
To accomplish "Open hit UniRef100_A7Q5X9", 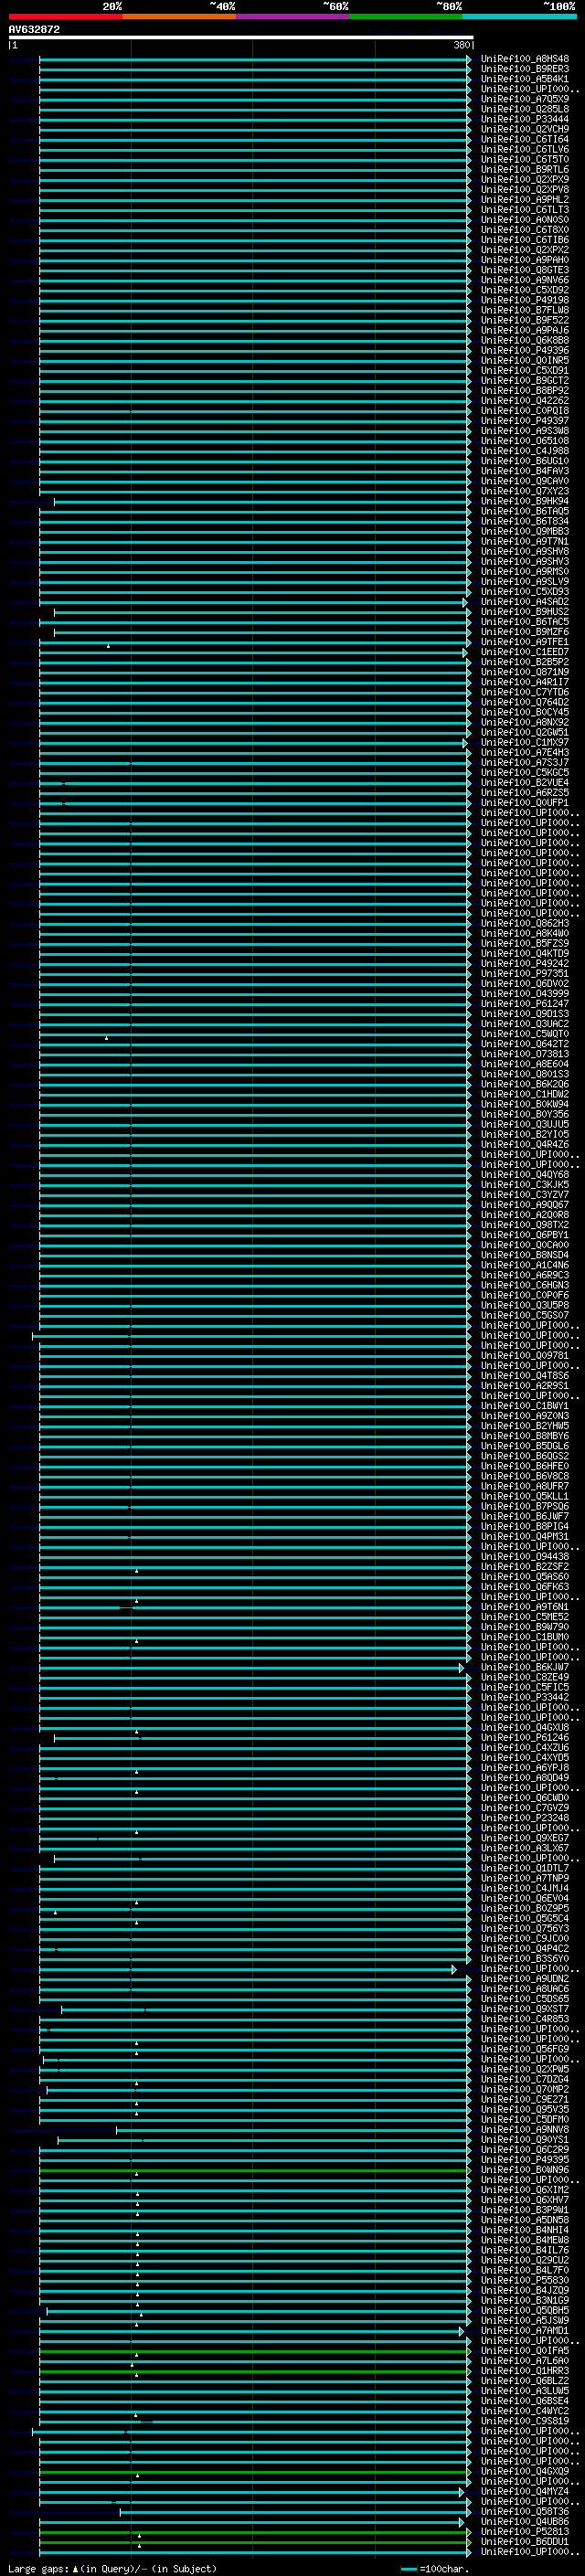I will 525,99.
